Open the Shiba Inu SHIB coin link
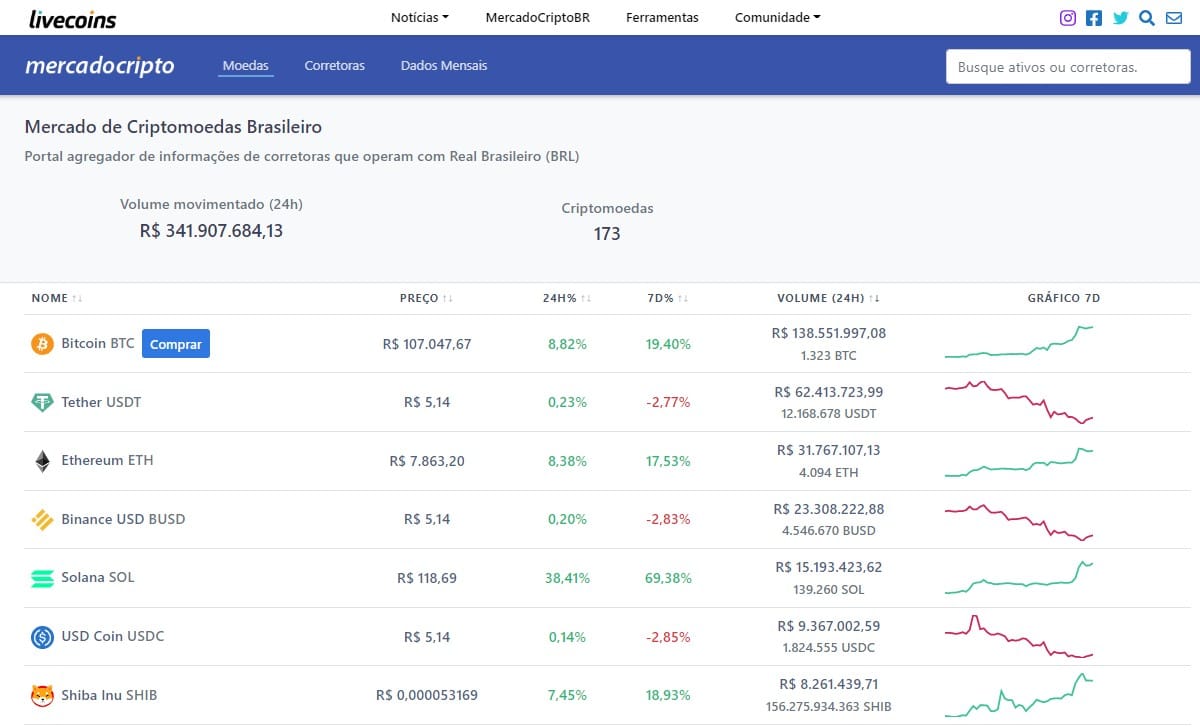The height and width of the screenshot is (727, 1200). (x=109, y=694)
